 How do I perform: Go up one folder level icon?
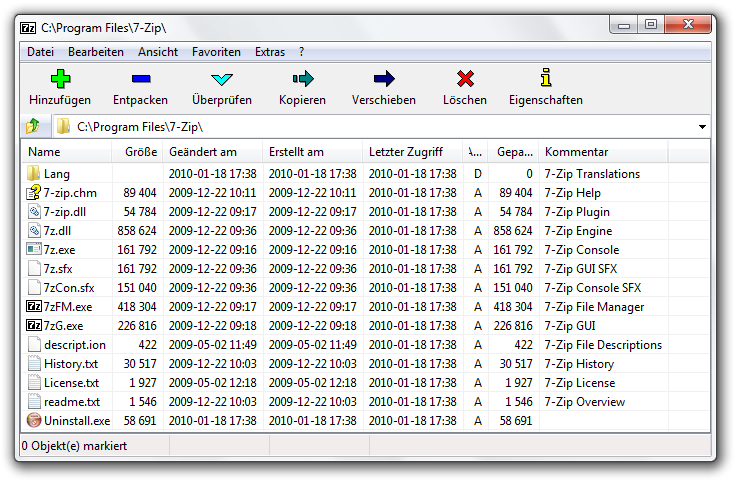[33, 126]
